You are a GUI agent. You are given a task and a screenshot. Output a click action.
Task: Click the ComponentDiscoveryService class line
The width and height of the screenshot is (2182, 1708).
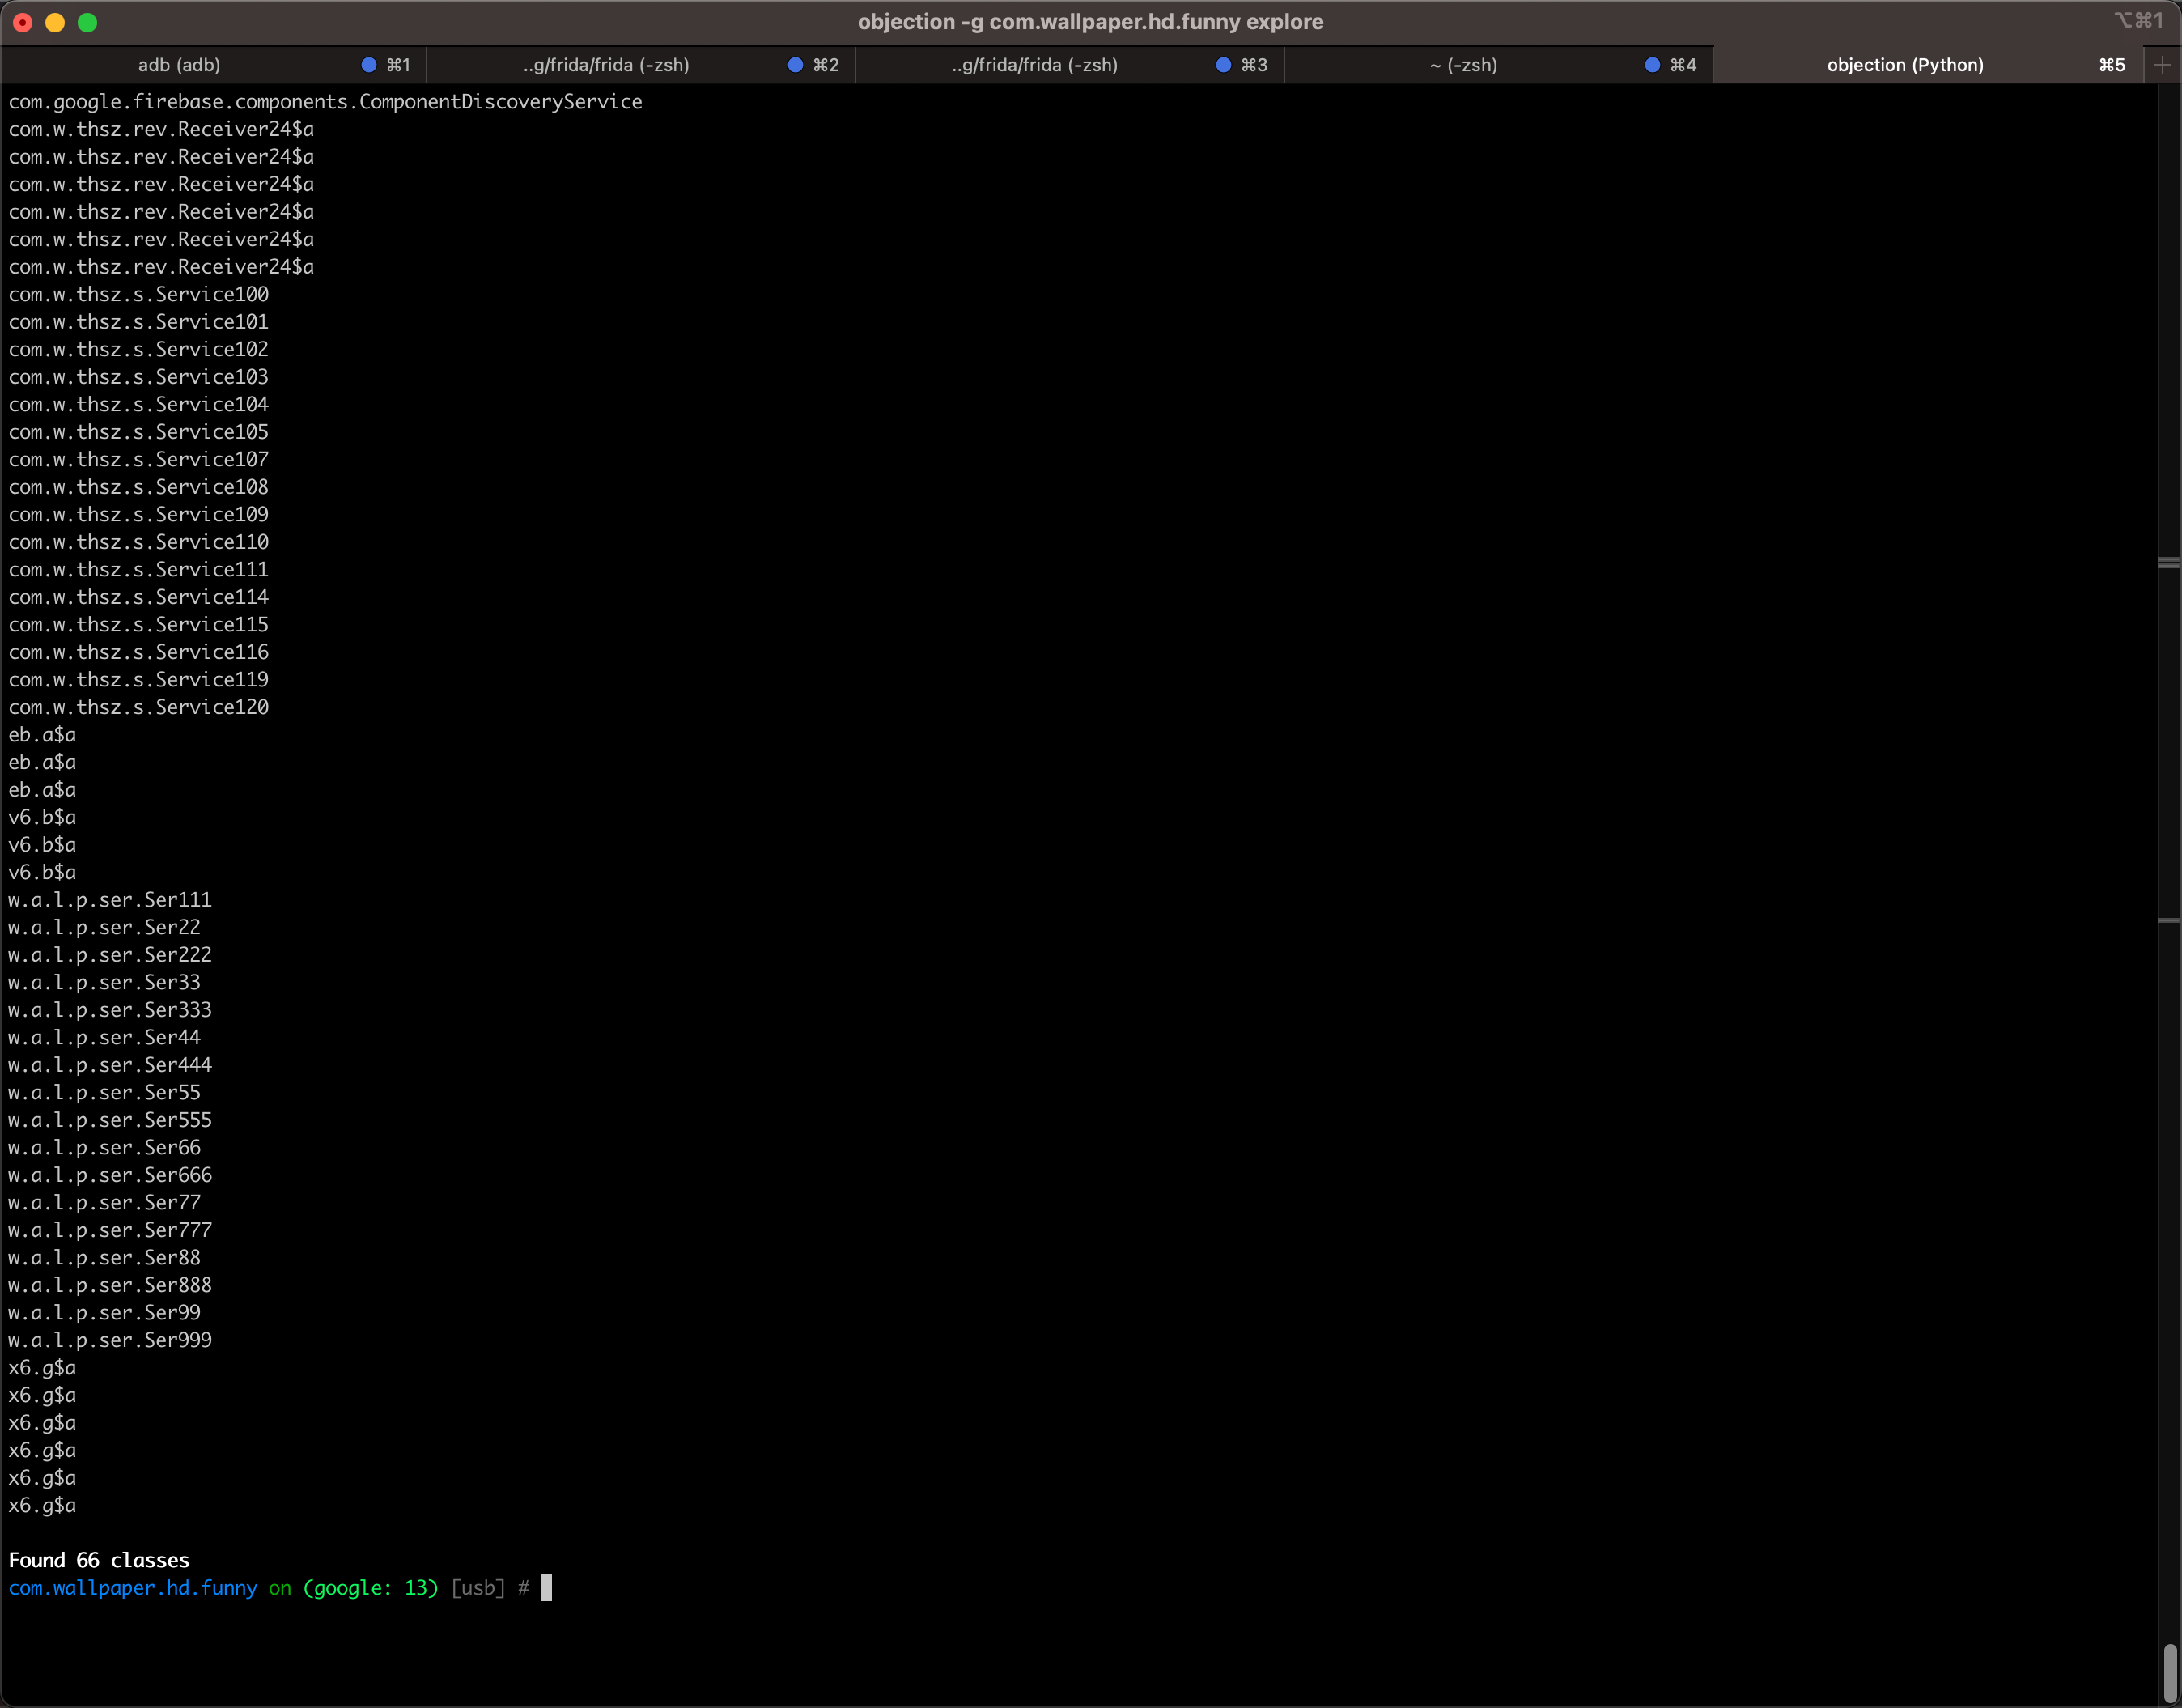pos(326,102)
